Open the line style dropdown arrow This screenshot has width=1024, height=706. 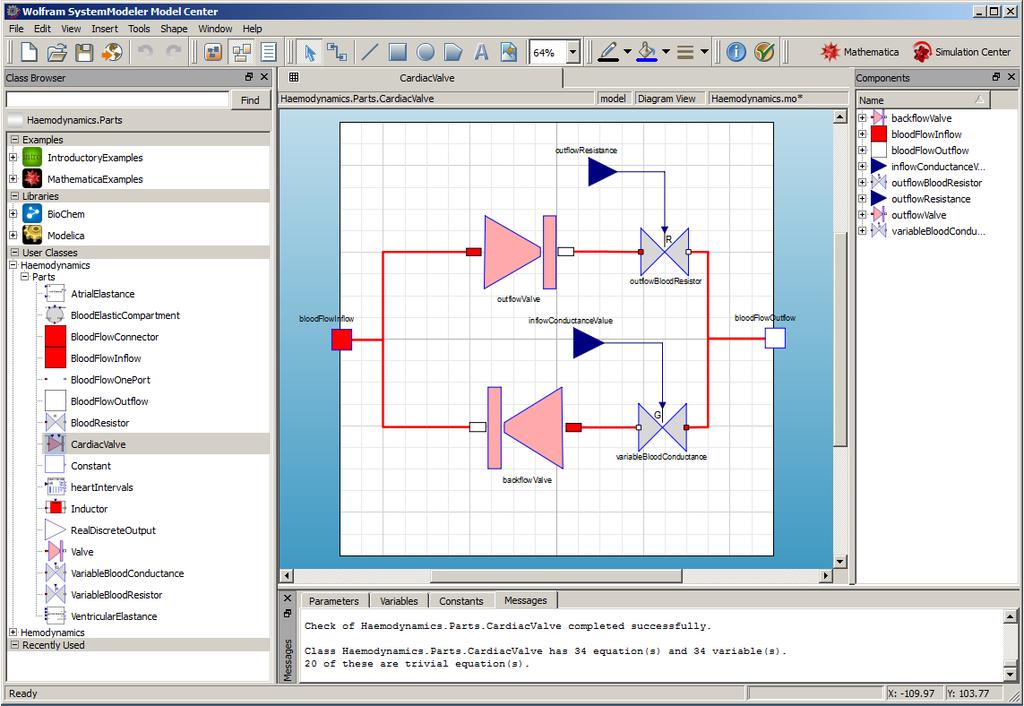[704, 52]
